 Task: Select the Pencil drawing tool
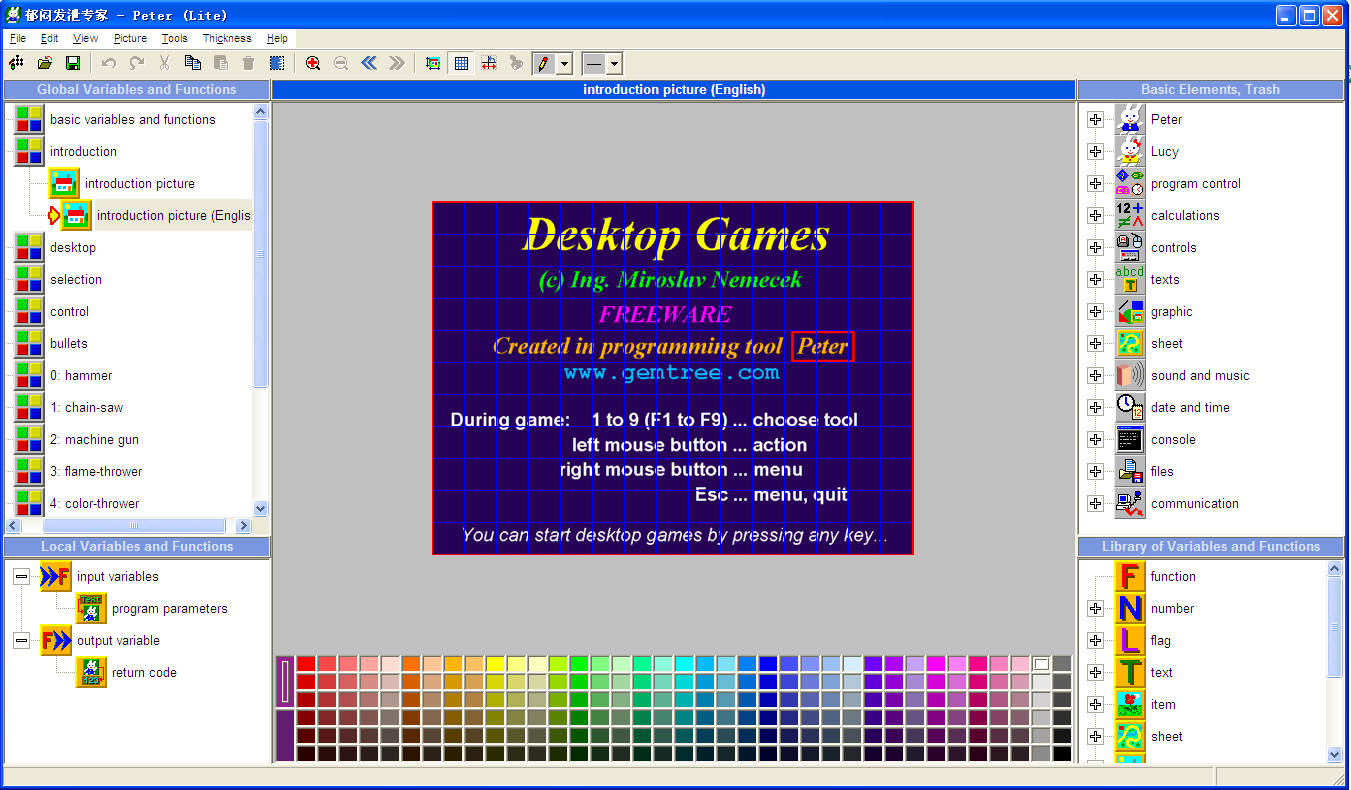[544, 63]
